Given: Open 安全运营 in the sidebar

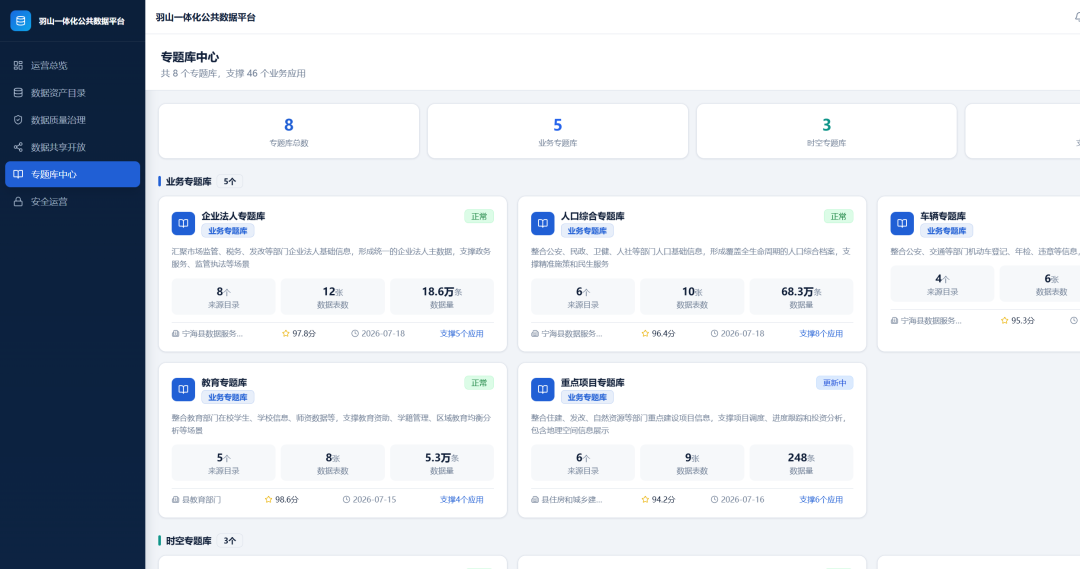Looking at the screenshot, I should point(72,202).
